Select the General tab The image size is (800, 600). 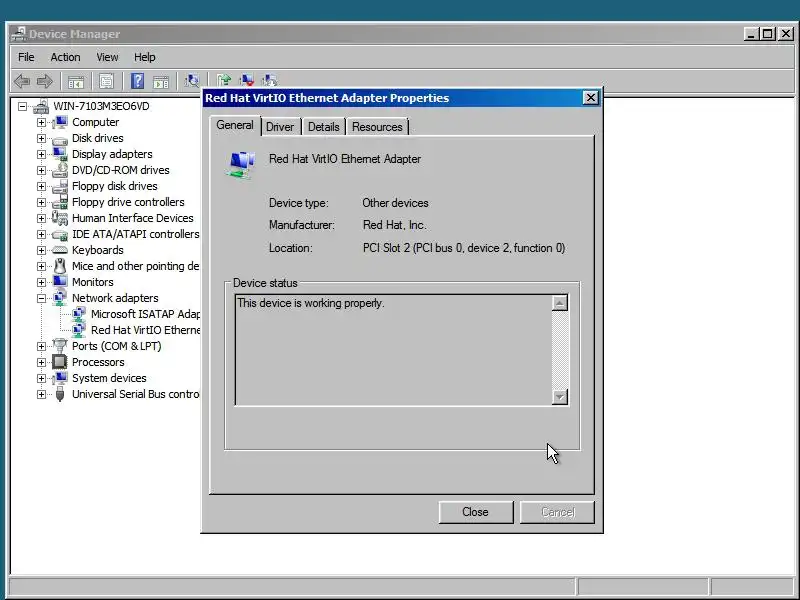point(235,126)
